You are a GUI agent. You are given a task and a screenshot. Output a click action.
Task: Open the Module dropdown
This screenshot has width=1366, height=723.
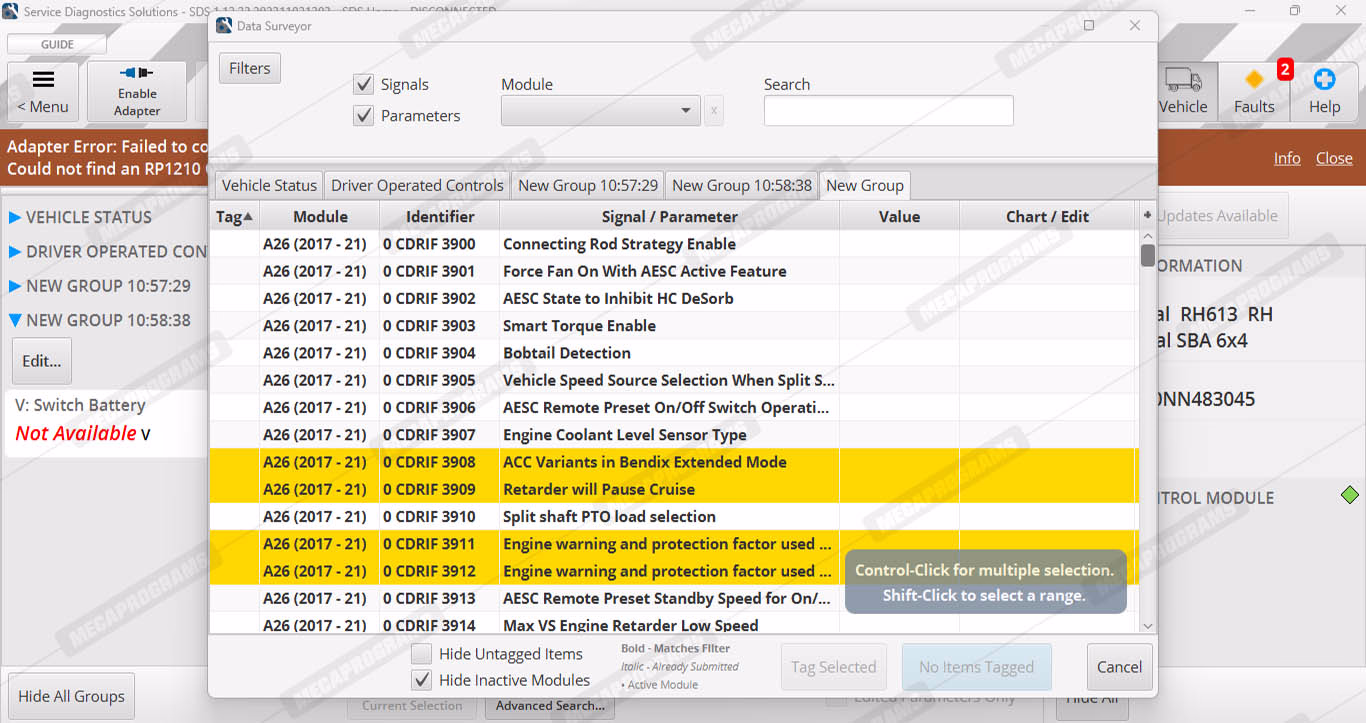600,110
